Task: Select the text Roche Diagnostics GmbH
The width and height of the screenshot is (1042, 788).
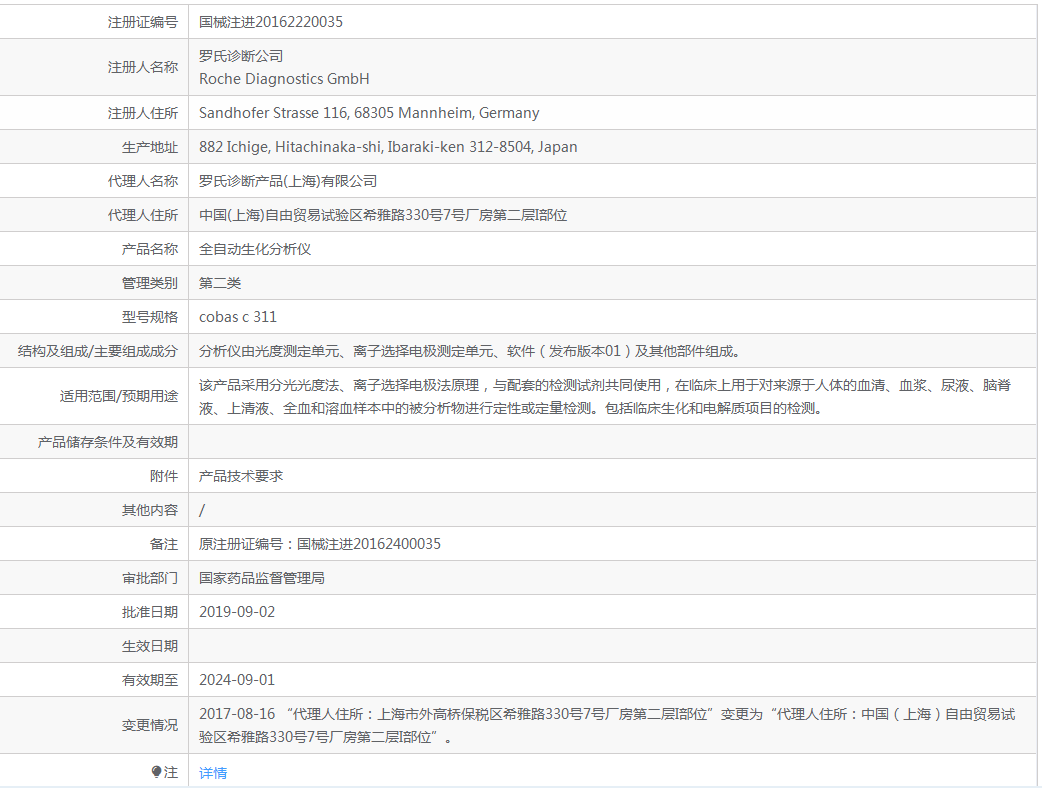Action: [x=284, y=79]
